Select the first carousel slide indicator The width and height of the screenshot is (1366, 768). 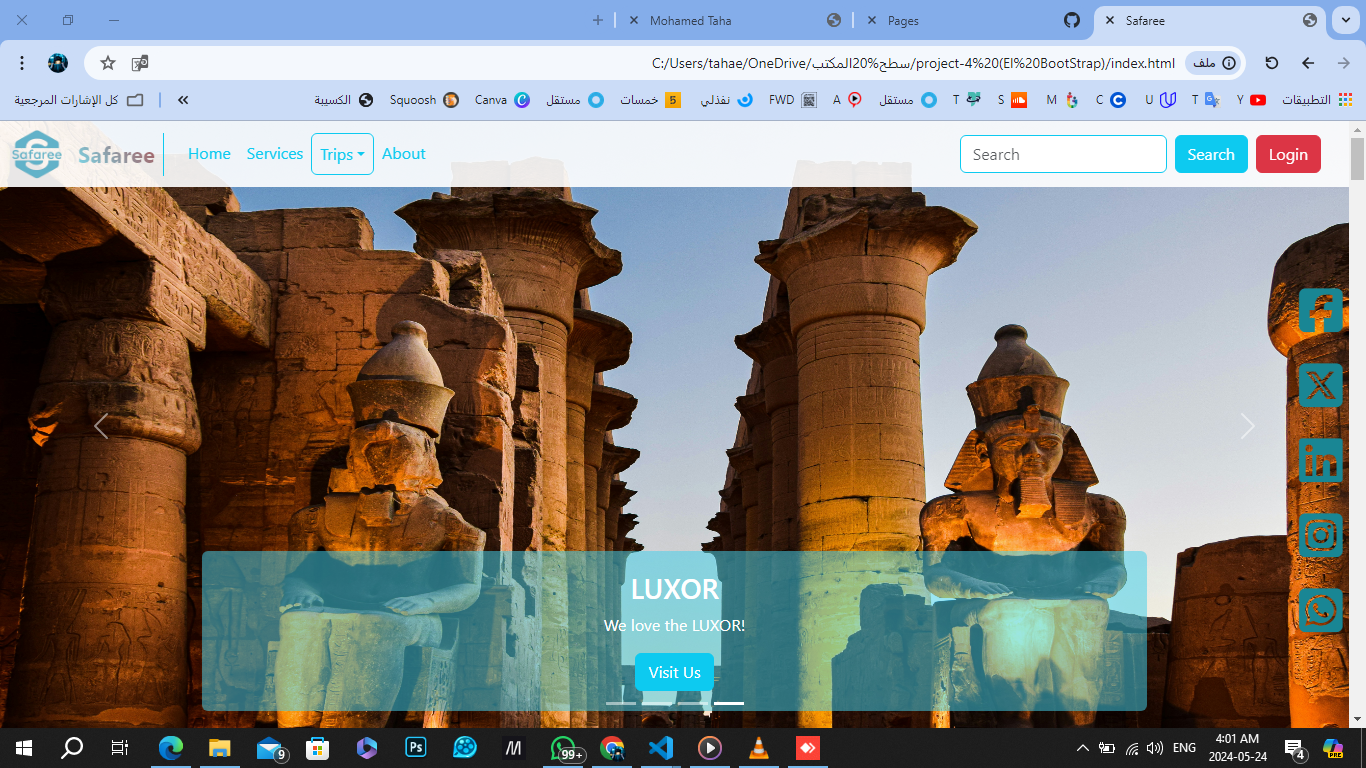coord(621,703)
